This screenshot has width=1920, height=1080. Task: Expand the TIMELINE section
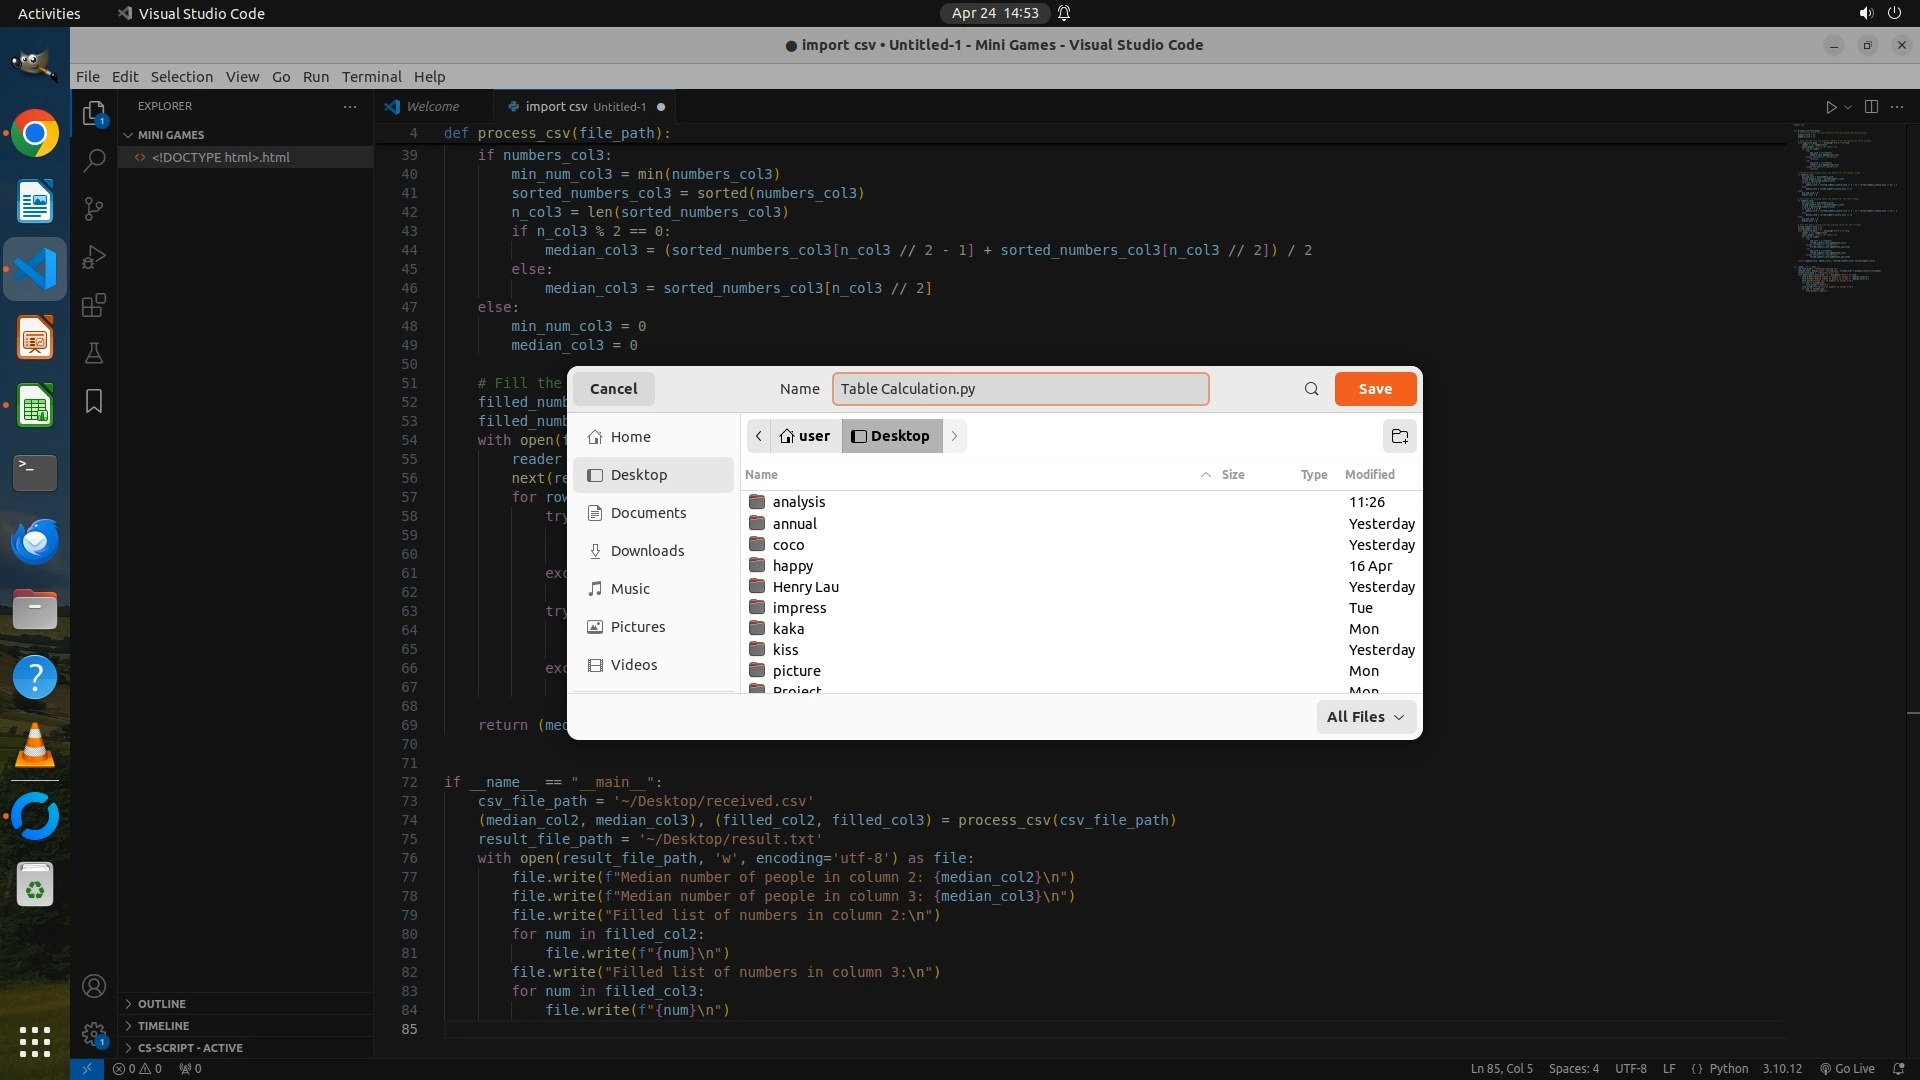[x=163, y=1026]
